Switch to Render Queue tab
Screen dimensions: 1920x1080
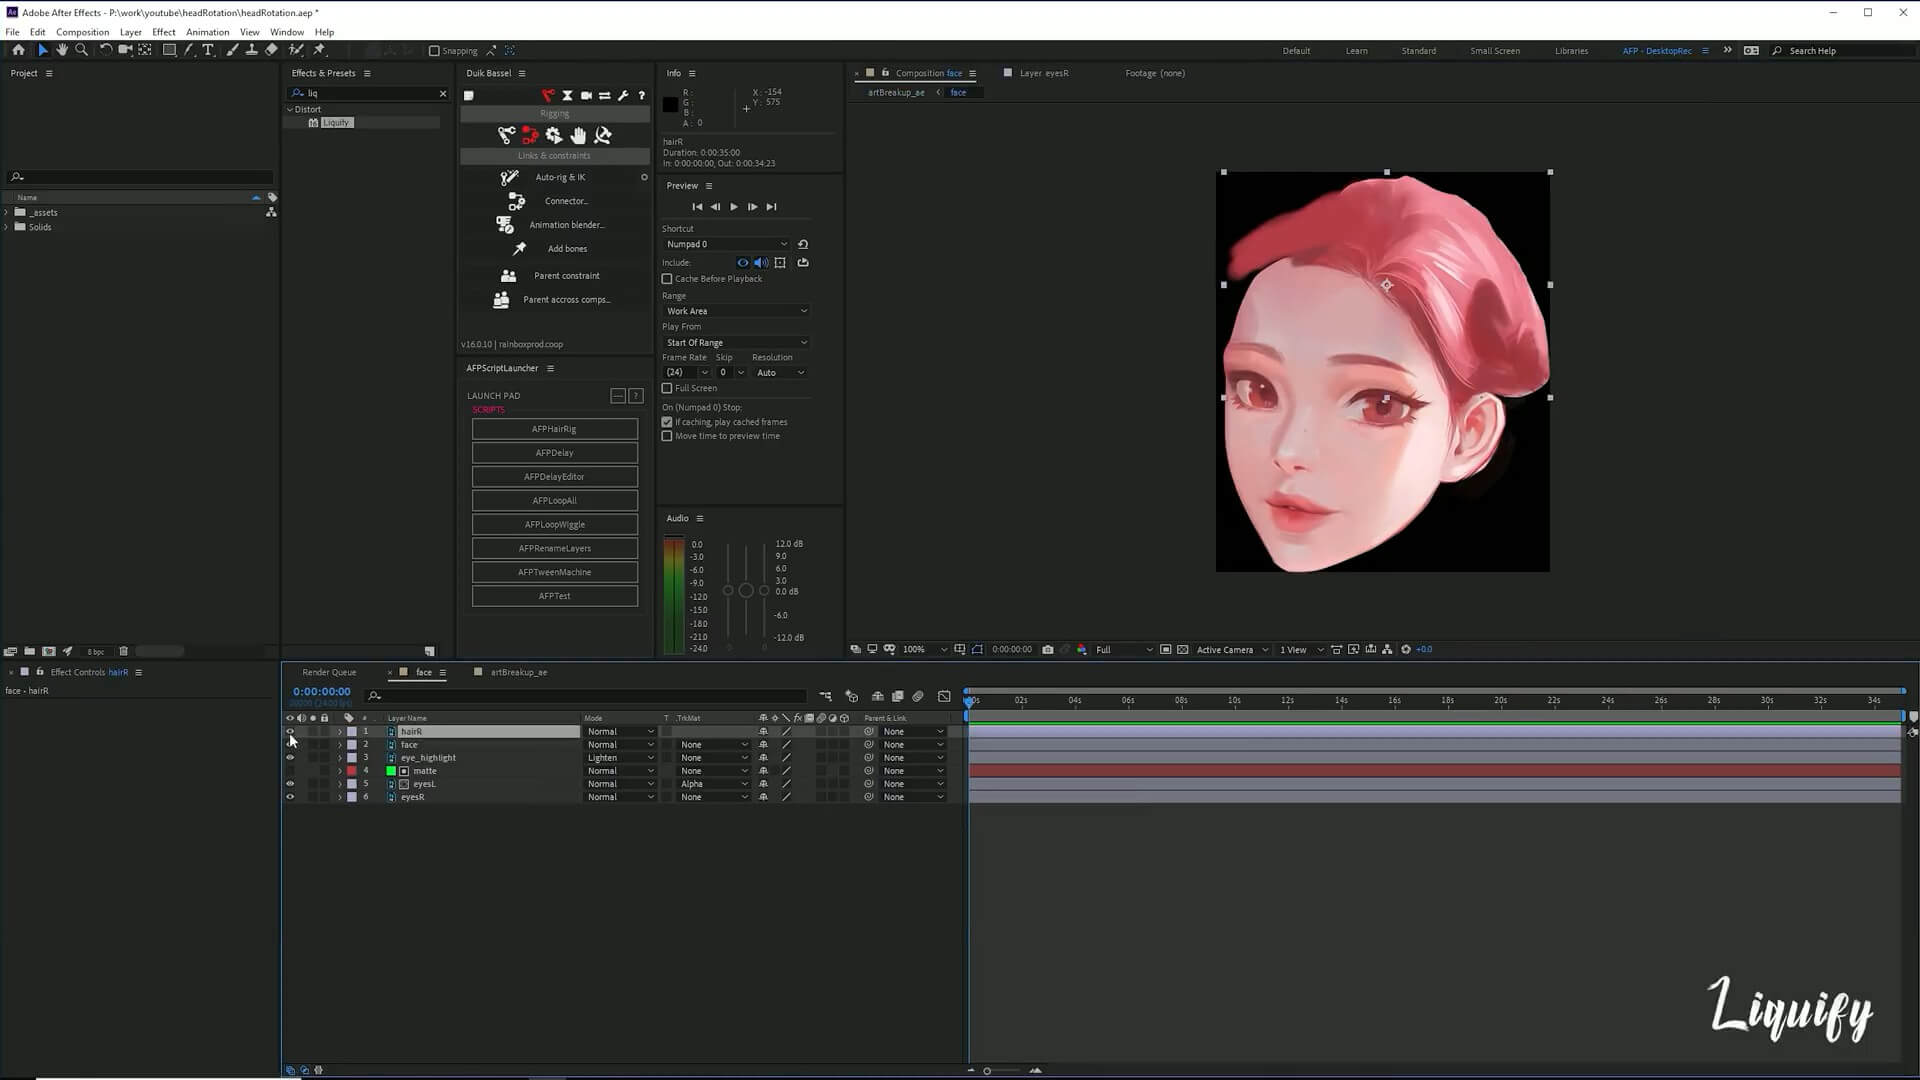[x=329, y=672]
